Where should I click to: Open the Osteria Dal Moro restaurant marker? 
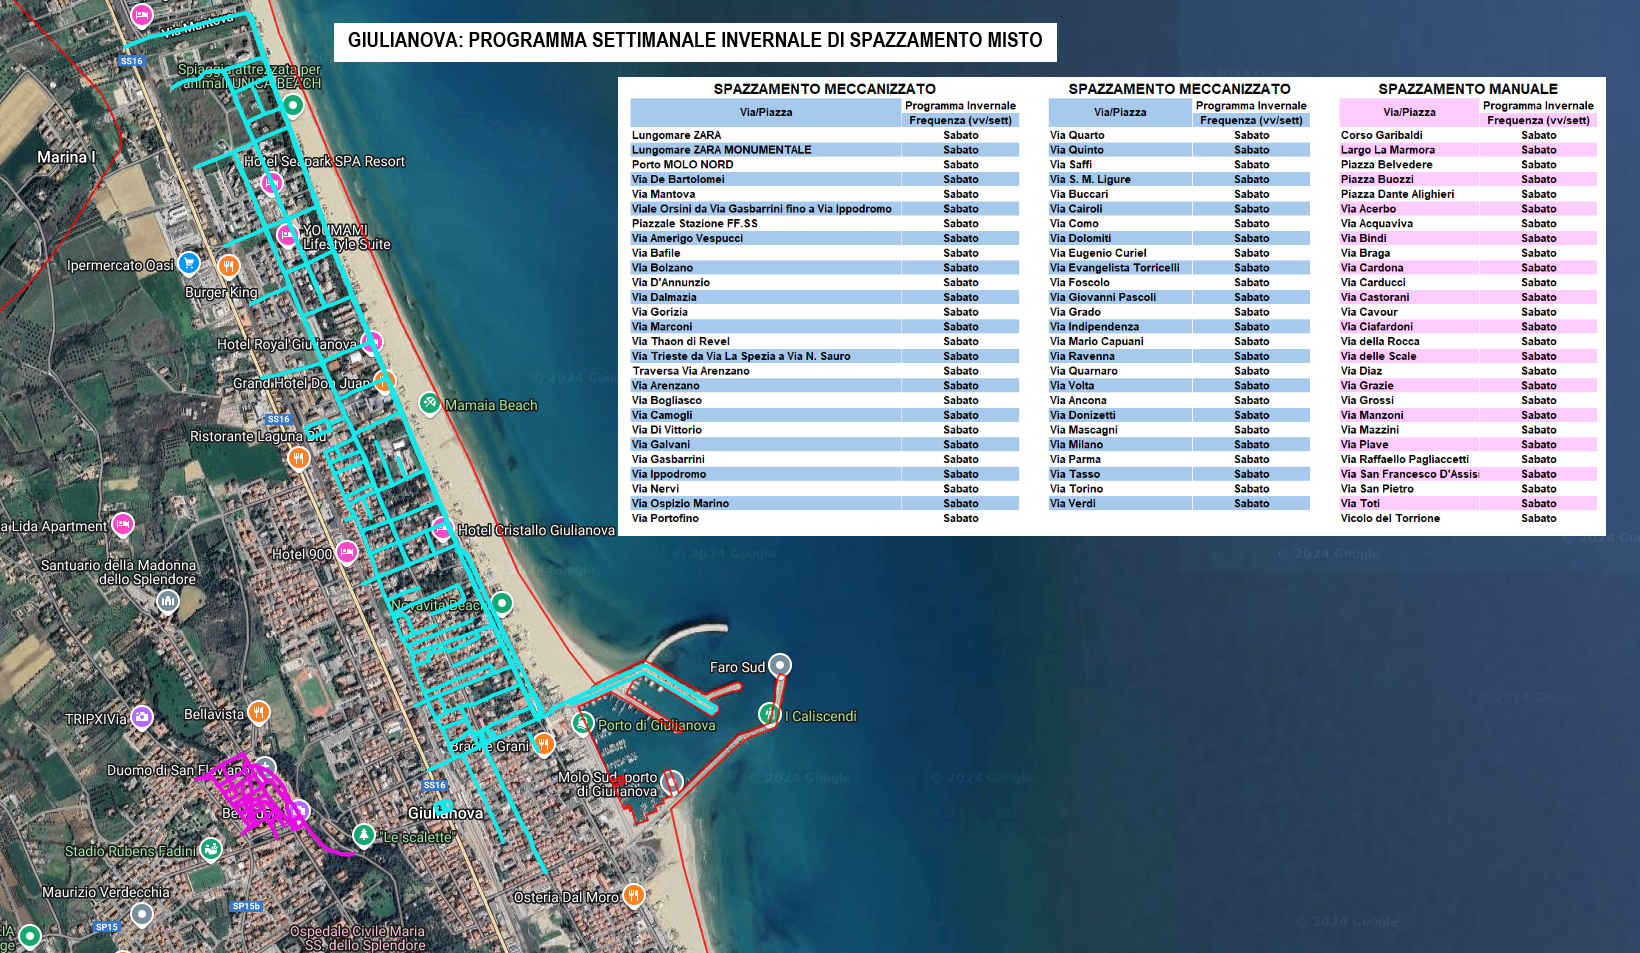pos(633,895)
